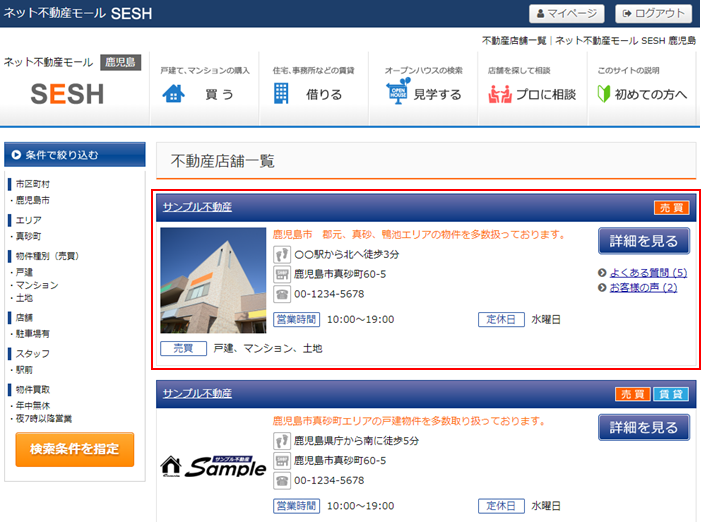Click the 賃貸 tag on second listing
The width and height of the screenshot is (701, 522).
[x=671, y=394]
